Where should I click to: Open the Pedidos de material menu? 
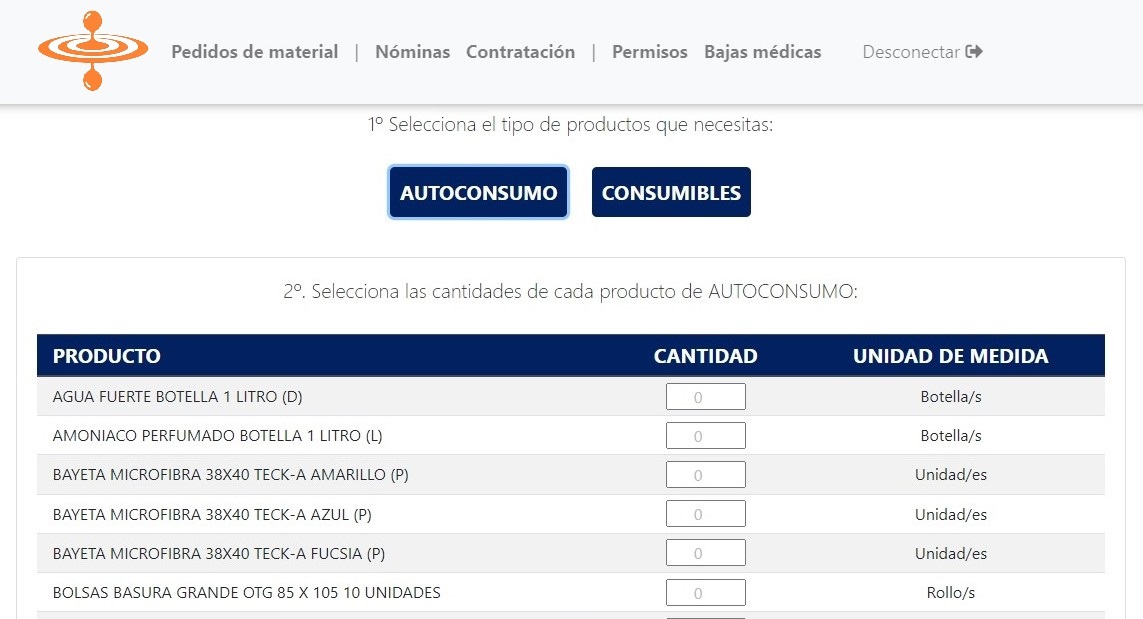pos(254,52)
